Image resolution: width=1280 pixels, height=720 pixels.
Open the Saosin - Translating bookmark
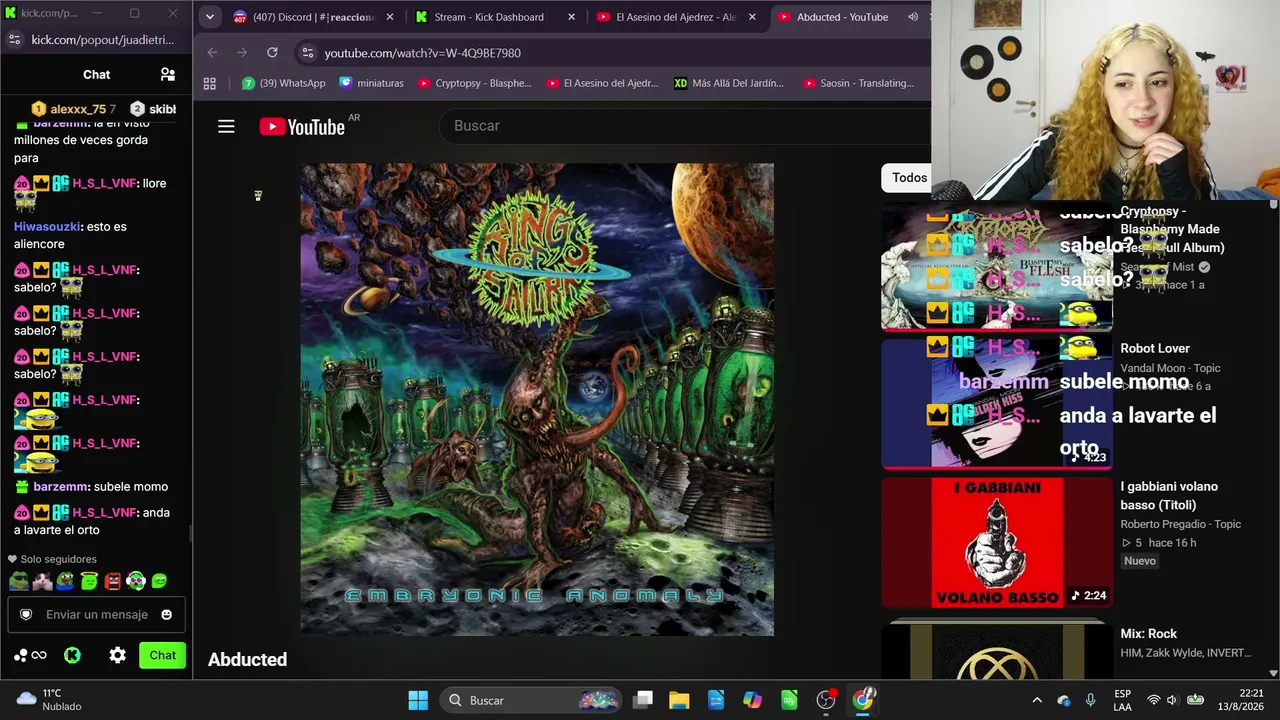point(858,83)
